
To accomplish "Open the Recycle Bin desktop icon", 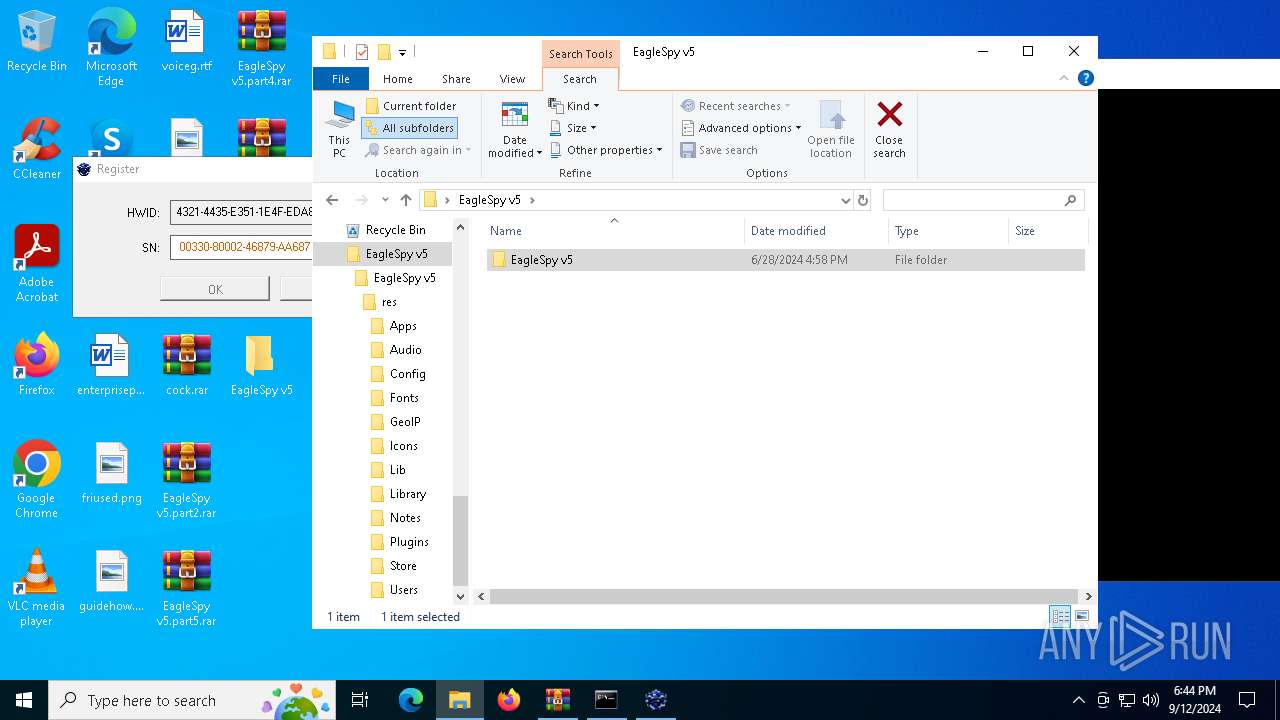I will coord(36,40).
